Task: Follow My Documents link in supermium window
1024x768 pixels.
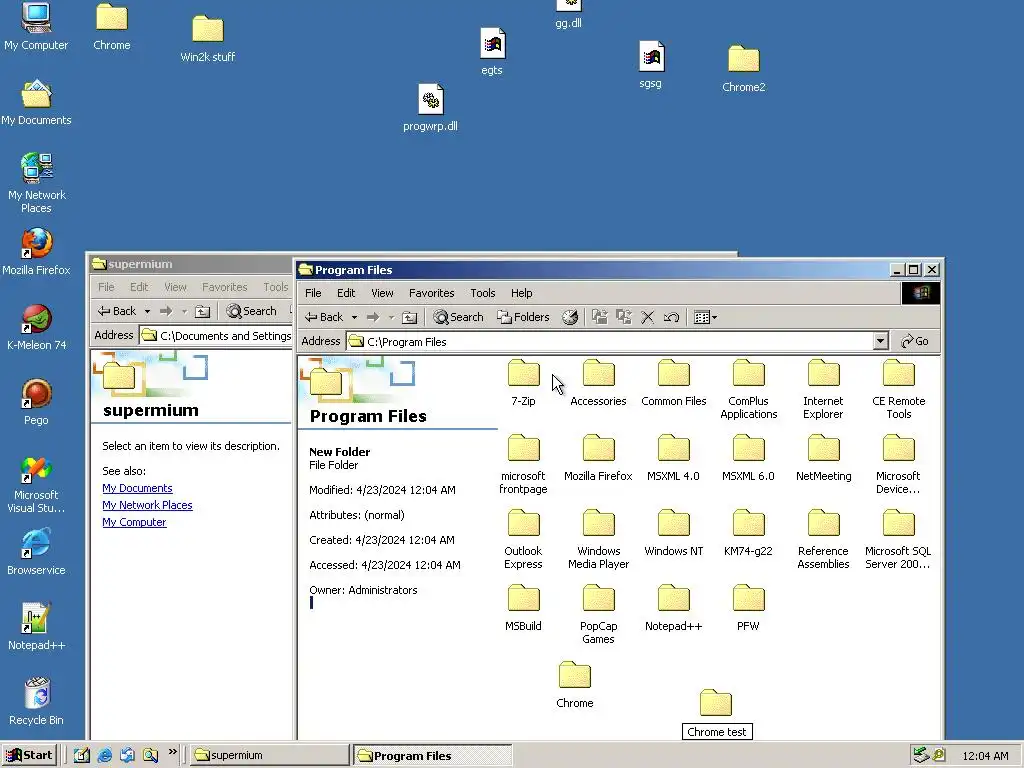Action: coord(137,488)
